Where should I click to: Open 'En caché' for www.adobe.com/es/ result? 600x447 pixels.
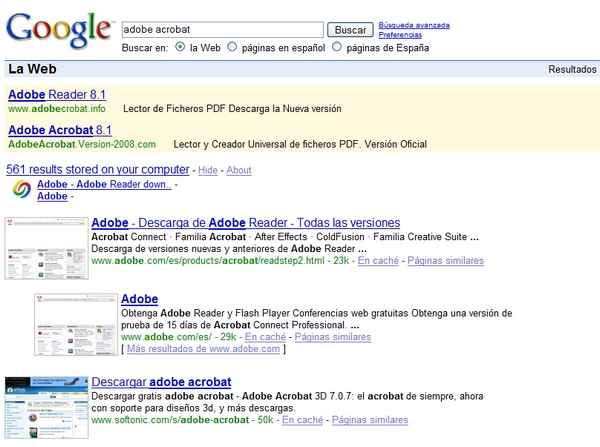click(x=265, y=337)
